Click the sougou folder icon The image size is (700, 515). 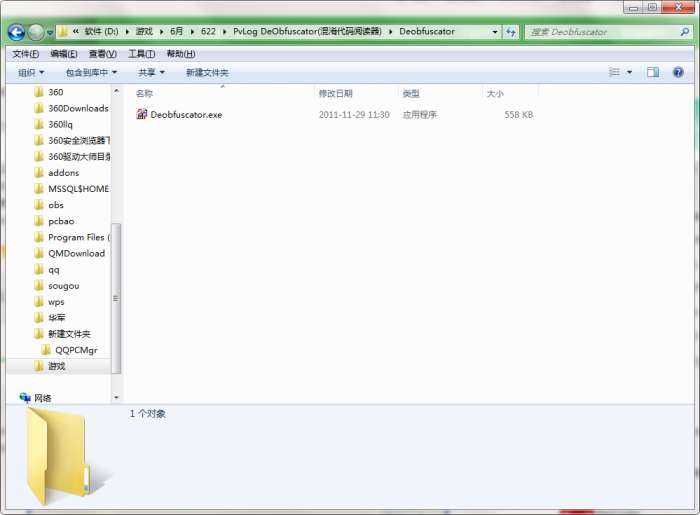[39, 285]
